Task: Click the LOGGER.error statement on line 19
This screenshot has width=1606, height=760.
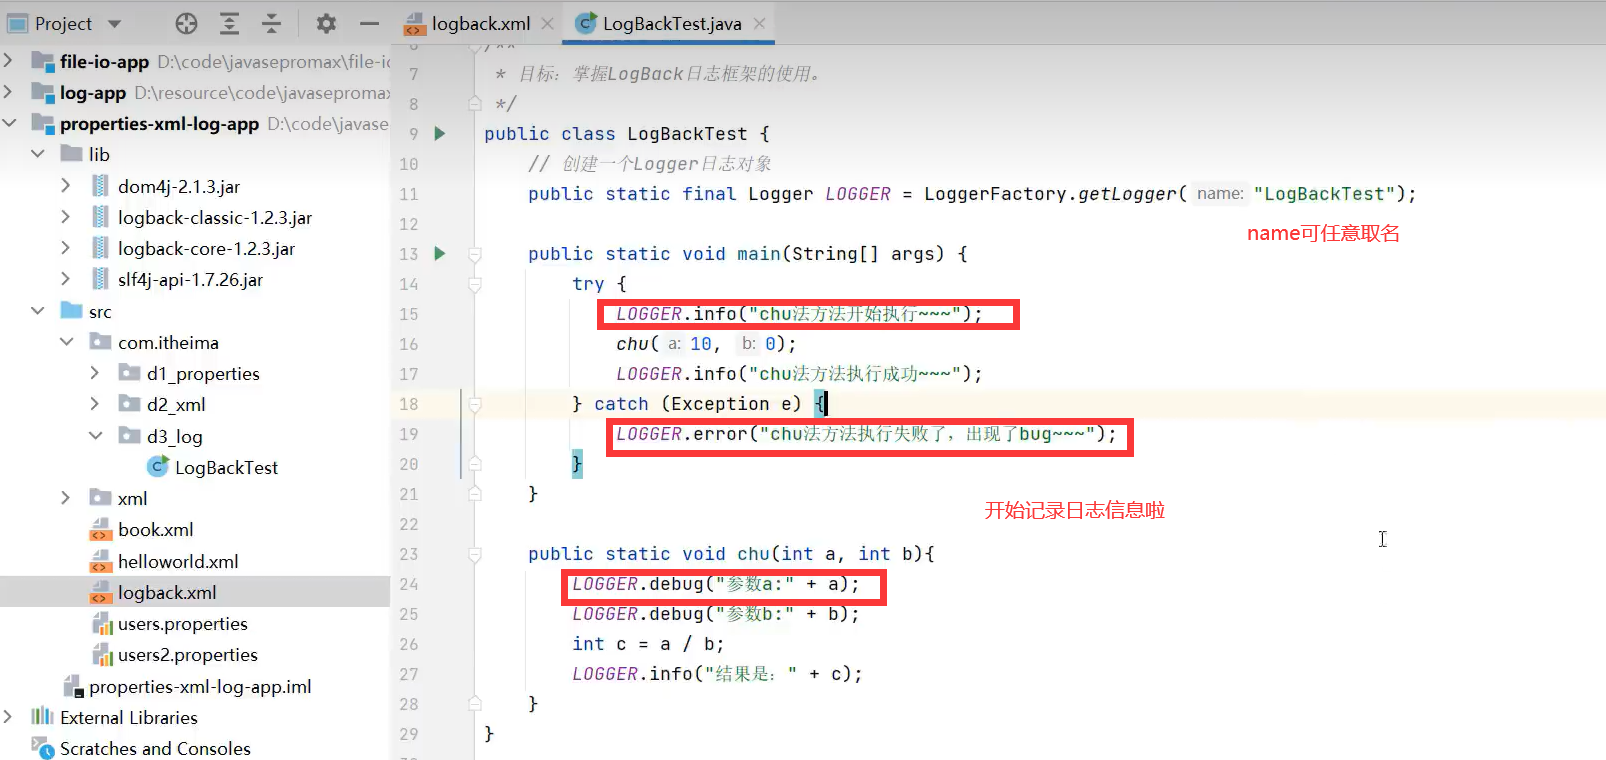Action: click(866, 434)
